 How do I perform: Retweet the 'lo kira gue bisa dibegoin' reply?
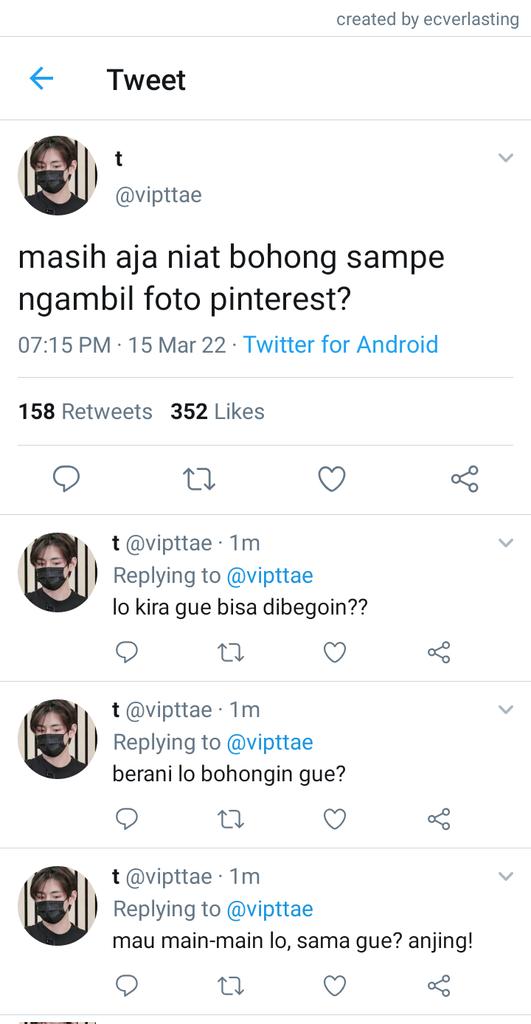tap(231, 652)
